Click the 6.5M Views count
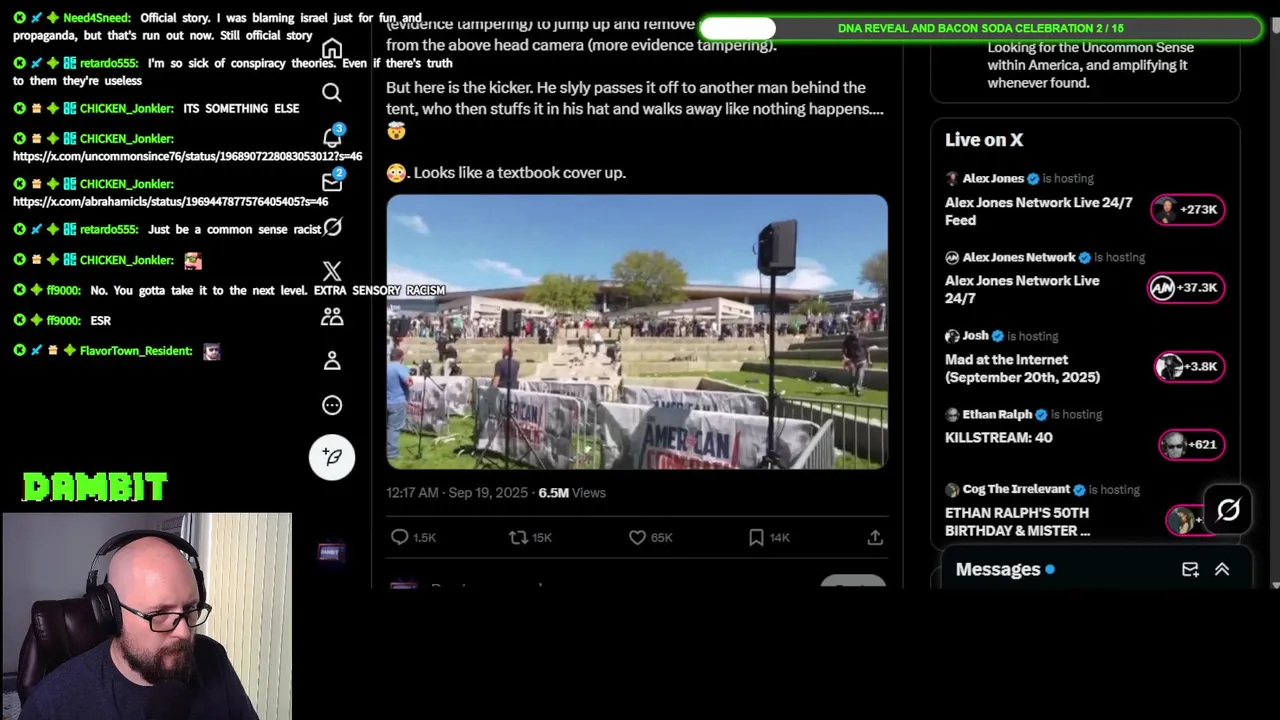Screen dimensions: 1280x720 [572, 492]
